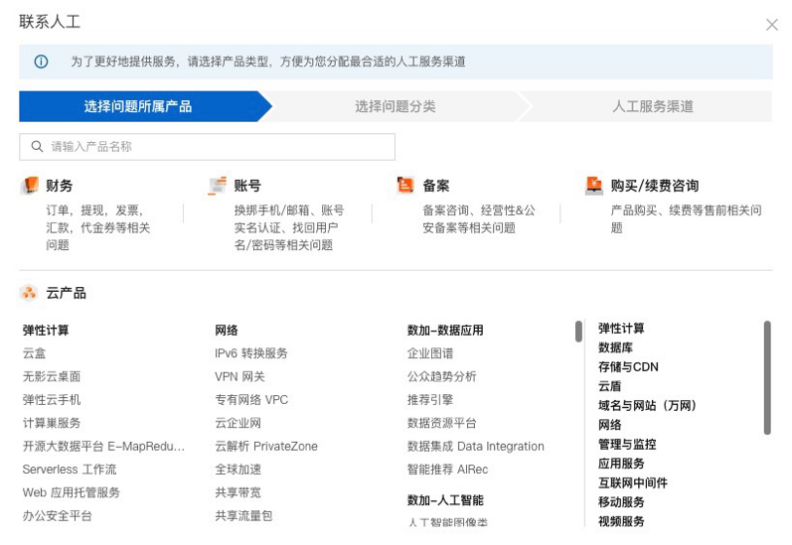Jump to 互联网中间件 in the category index
The width and height of the screenshot is (792, 545).
click(633, 482)
